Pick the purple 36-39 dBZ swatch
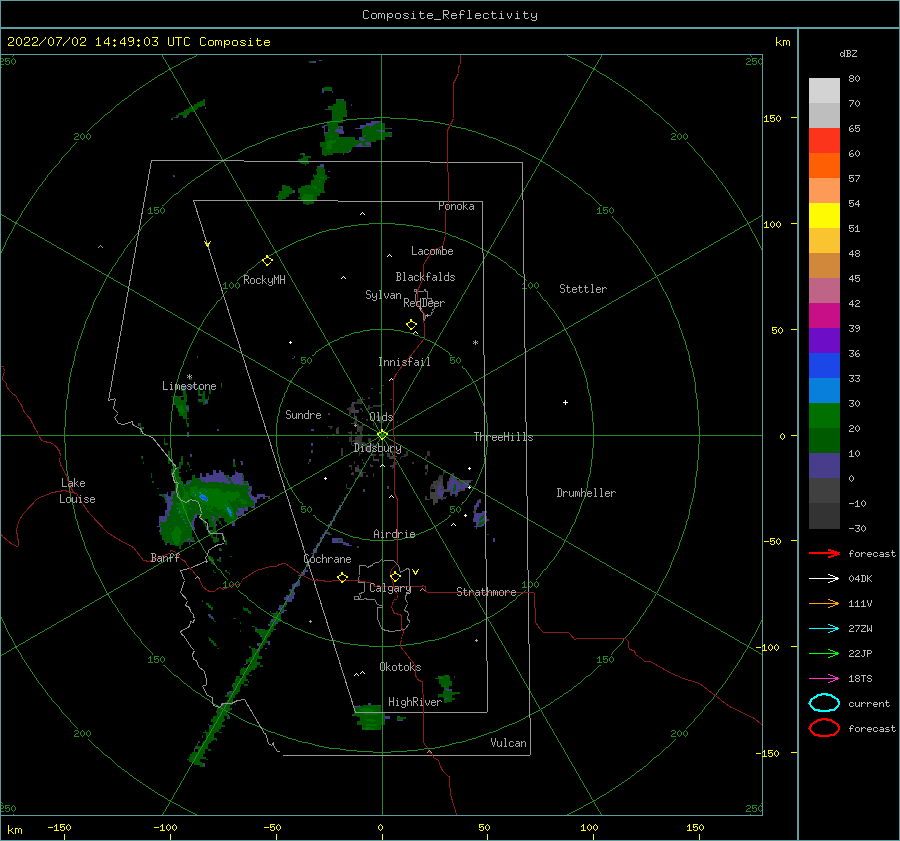The height and width of the screenshot is (841, 900). [x=824, y=341]
